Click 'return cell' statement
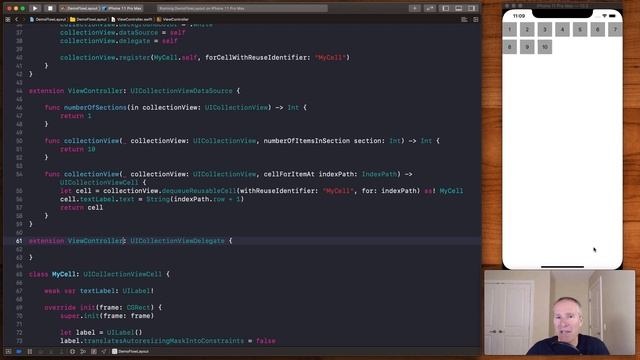640x360 pixels. (x=81, y=207)
